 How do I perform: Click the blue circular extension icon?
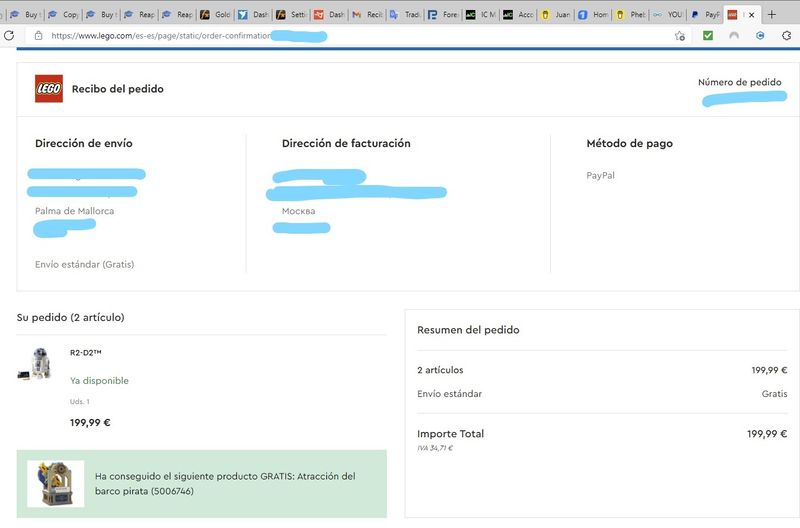(760, 35)
